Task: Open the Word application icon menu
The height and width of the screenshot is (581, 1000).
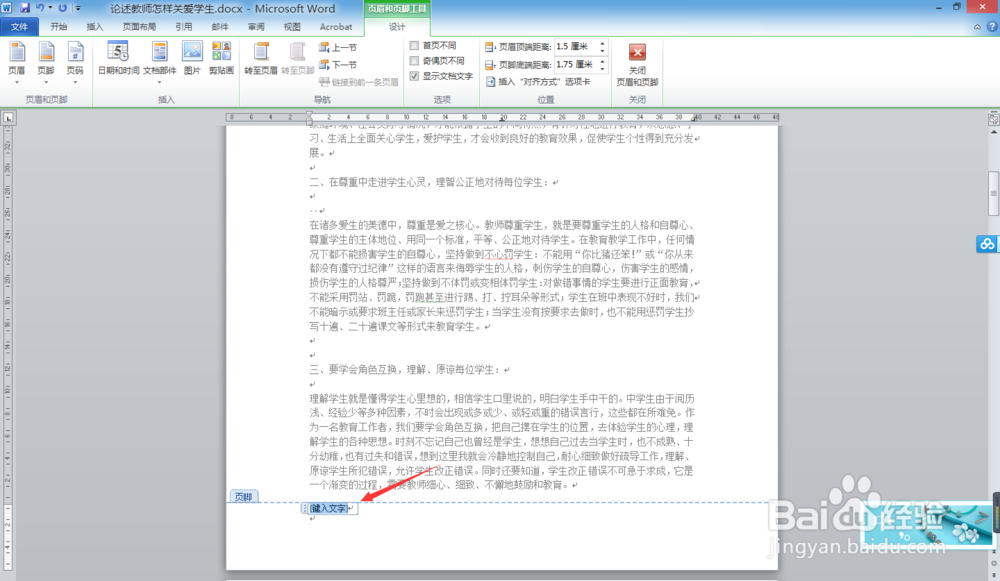Action: point(6,8)
